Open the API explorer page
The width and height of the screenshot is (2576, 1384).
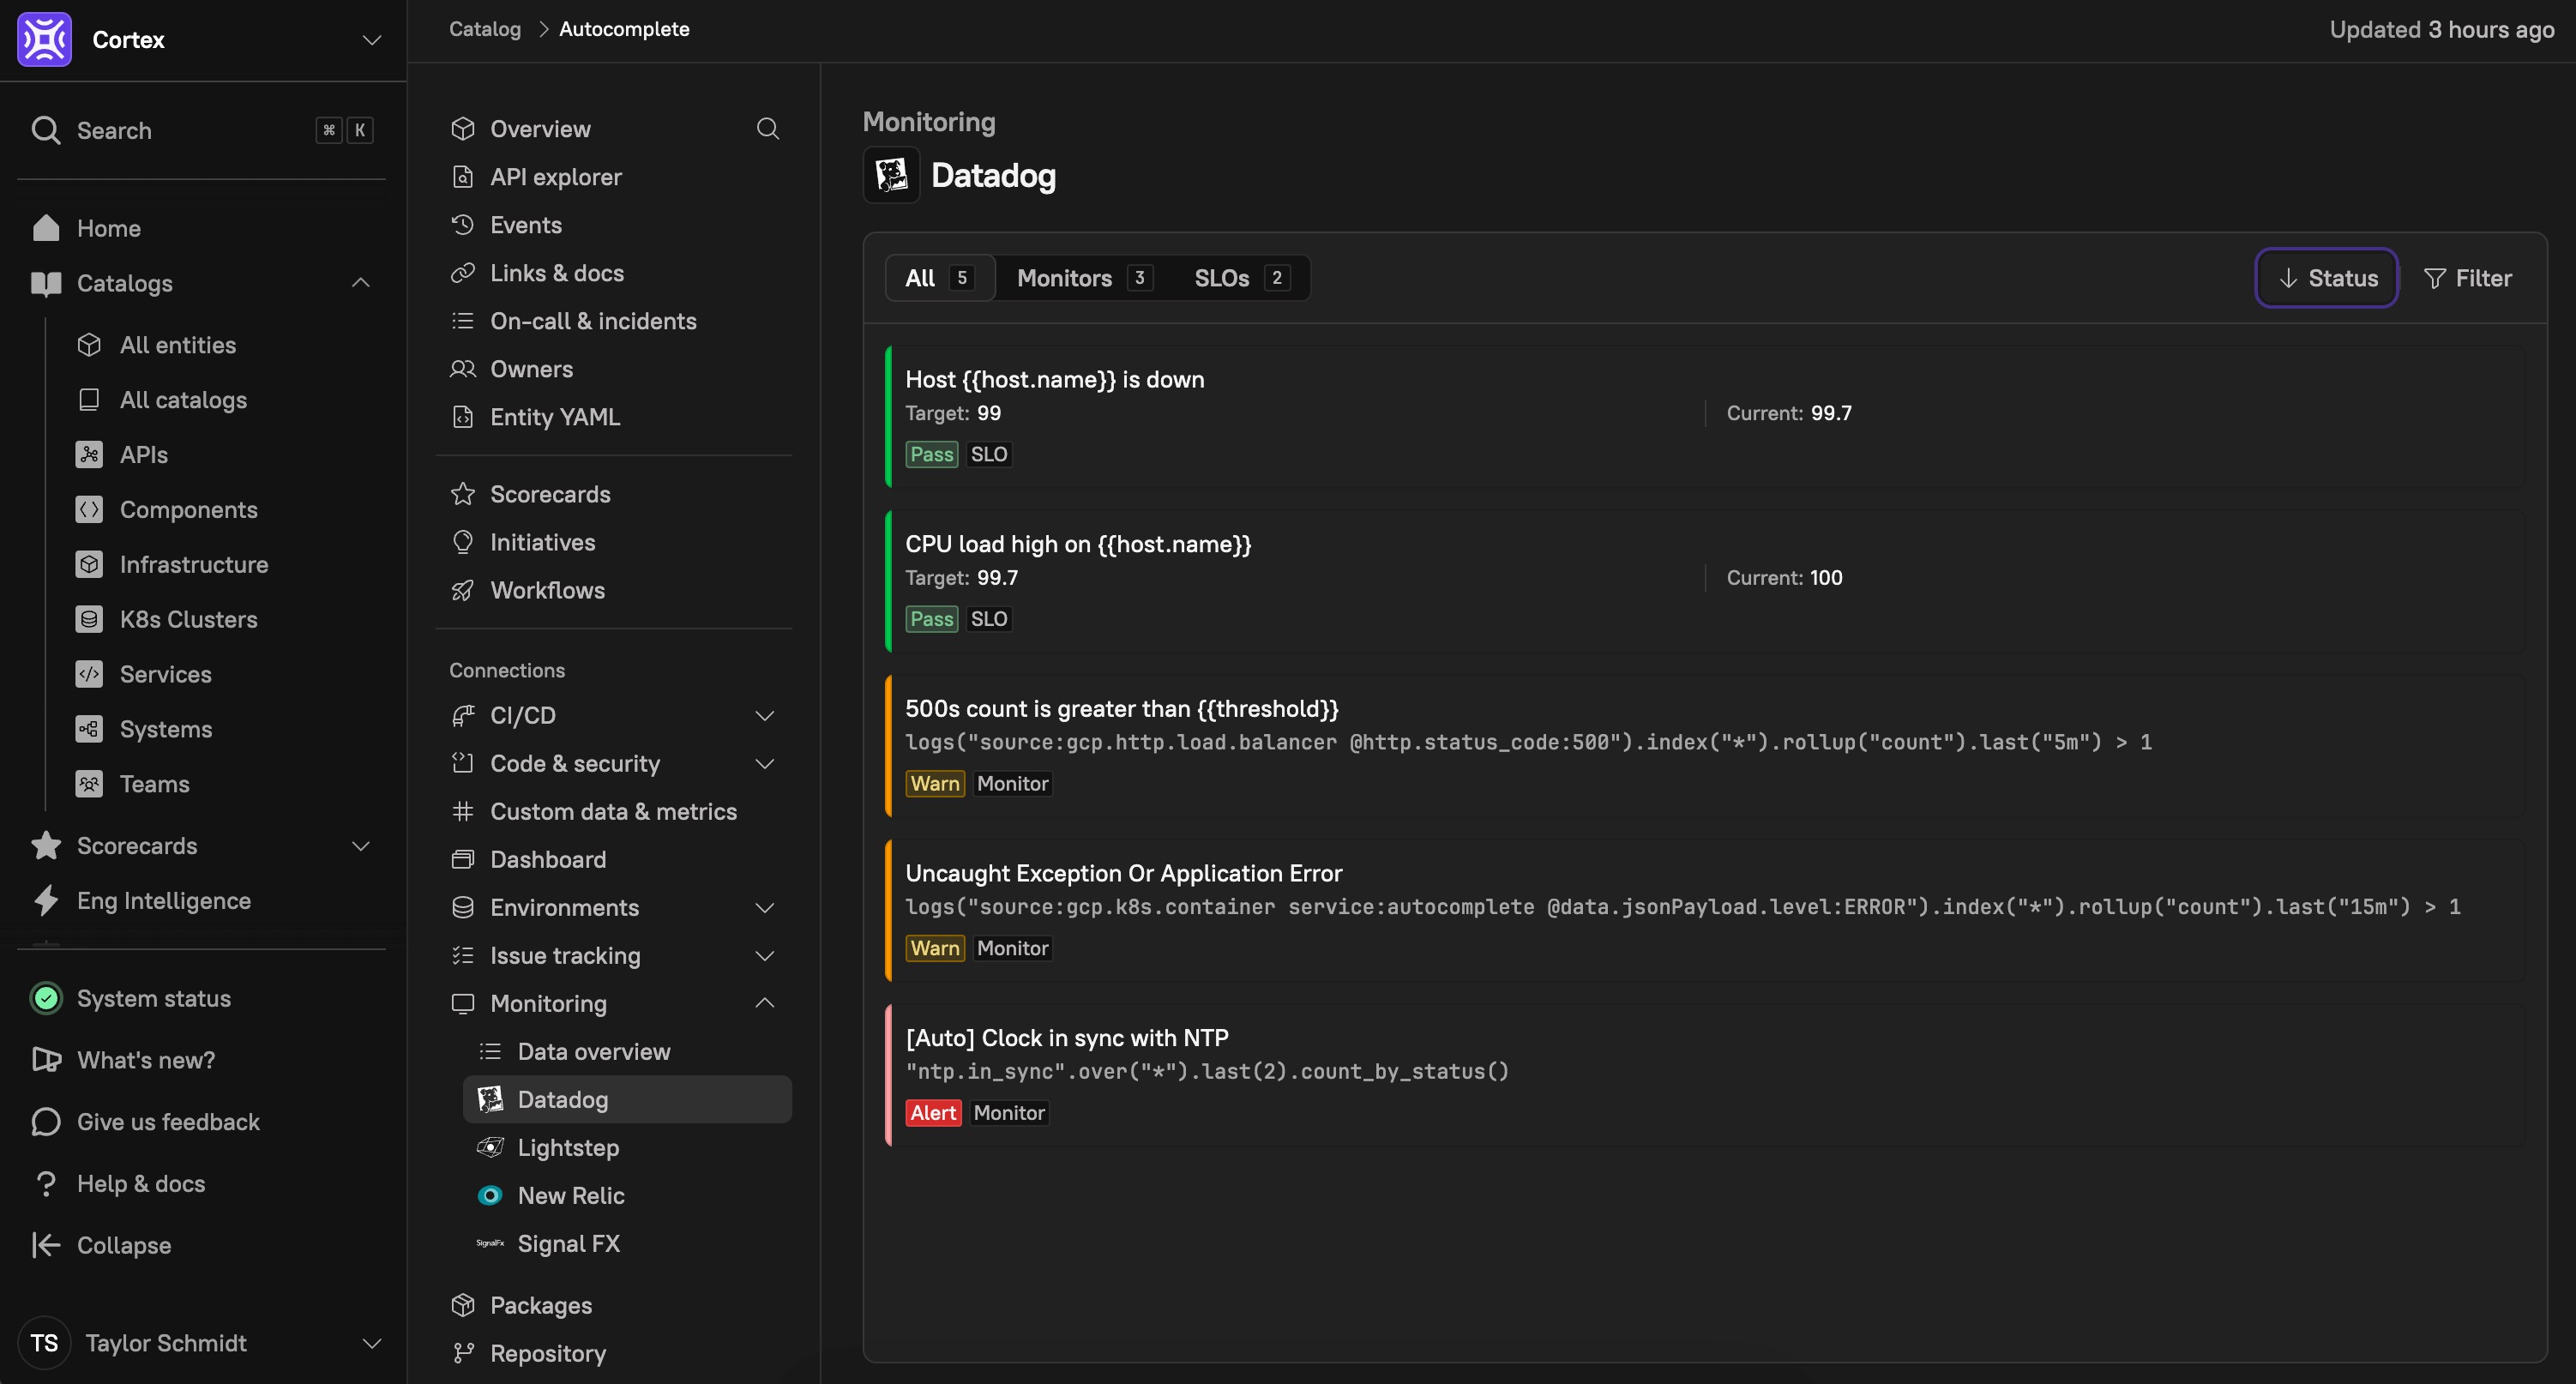coord(555,177)
